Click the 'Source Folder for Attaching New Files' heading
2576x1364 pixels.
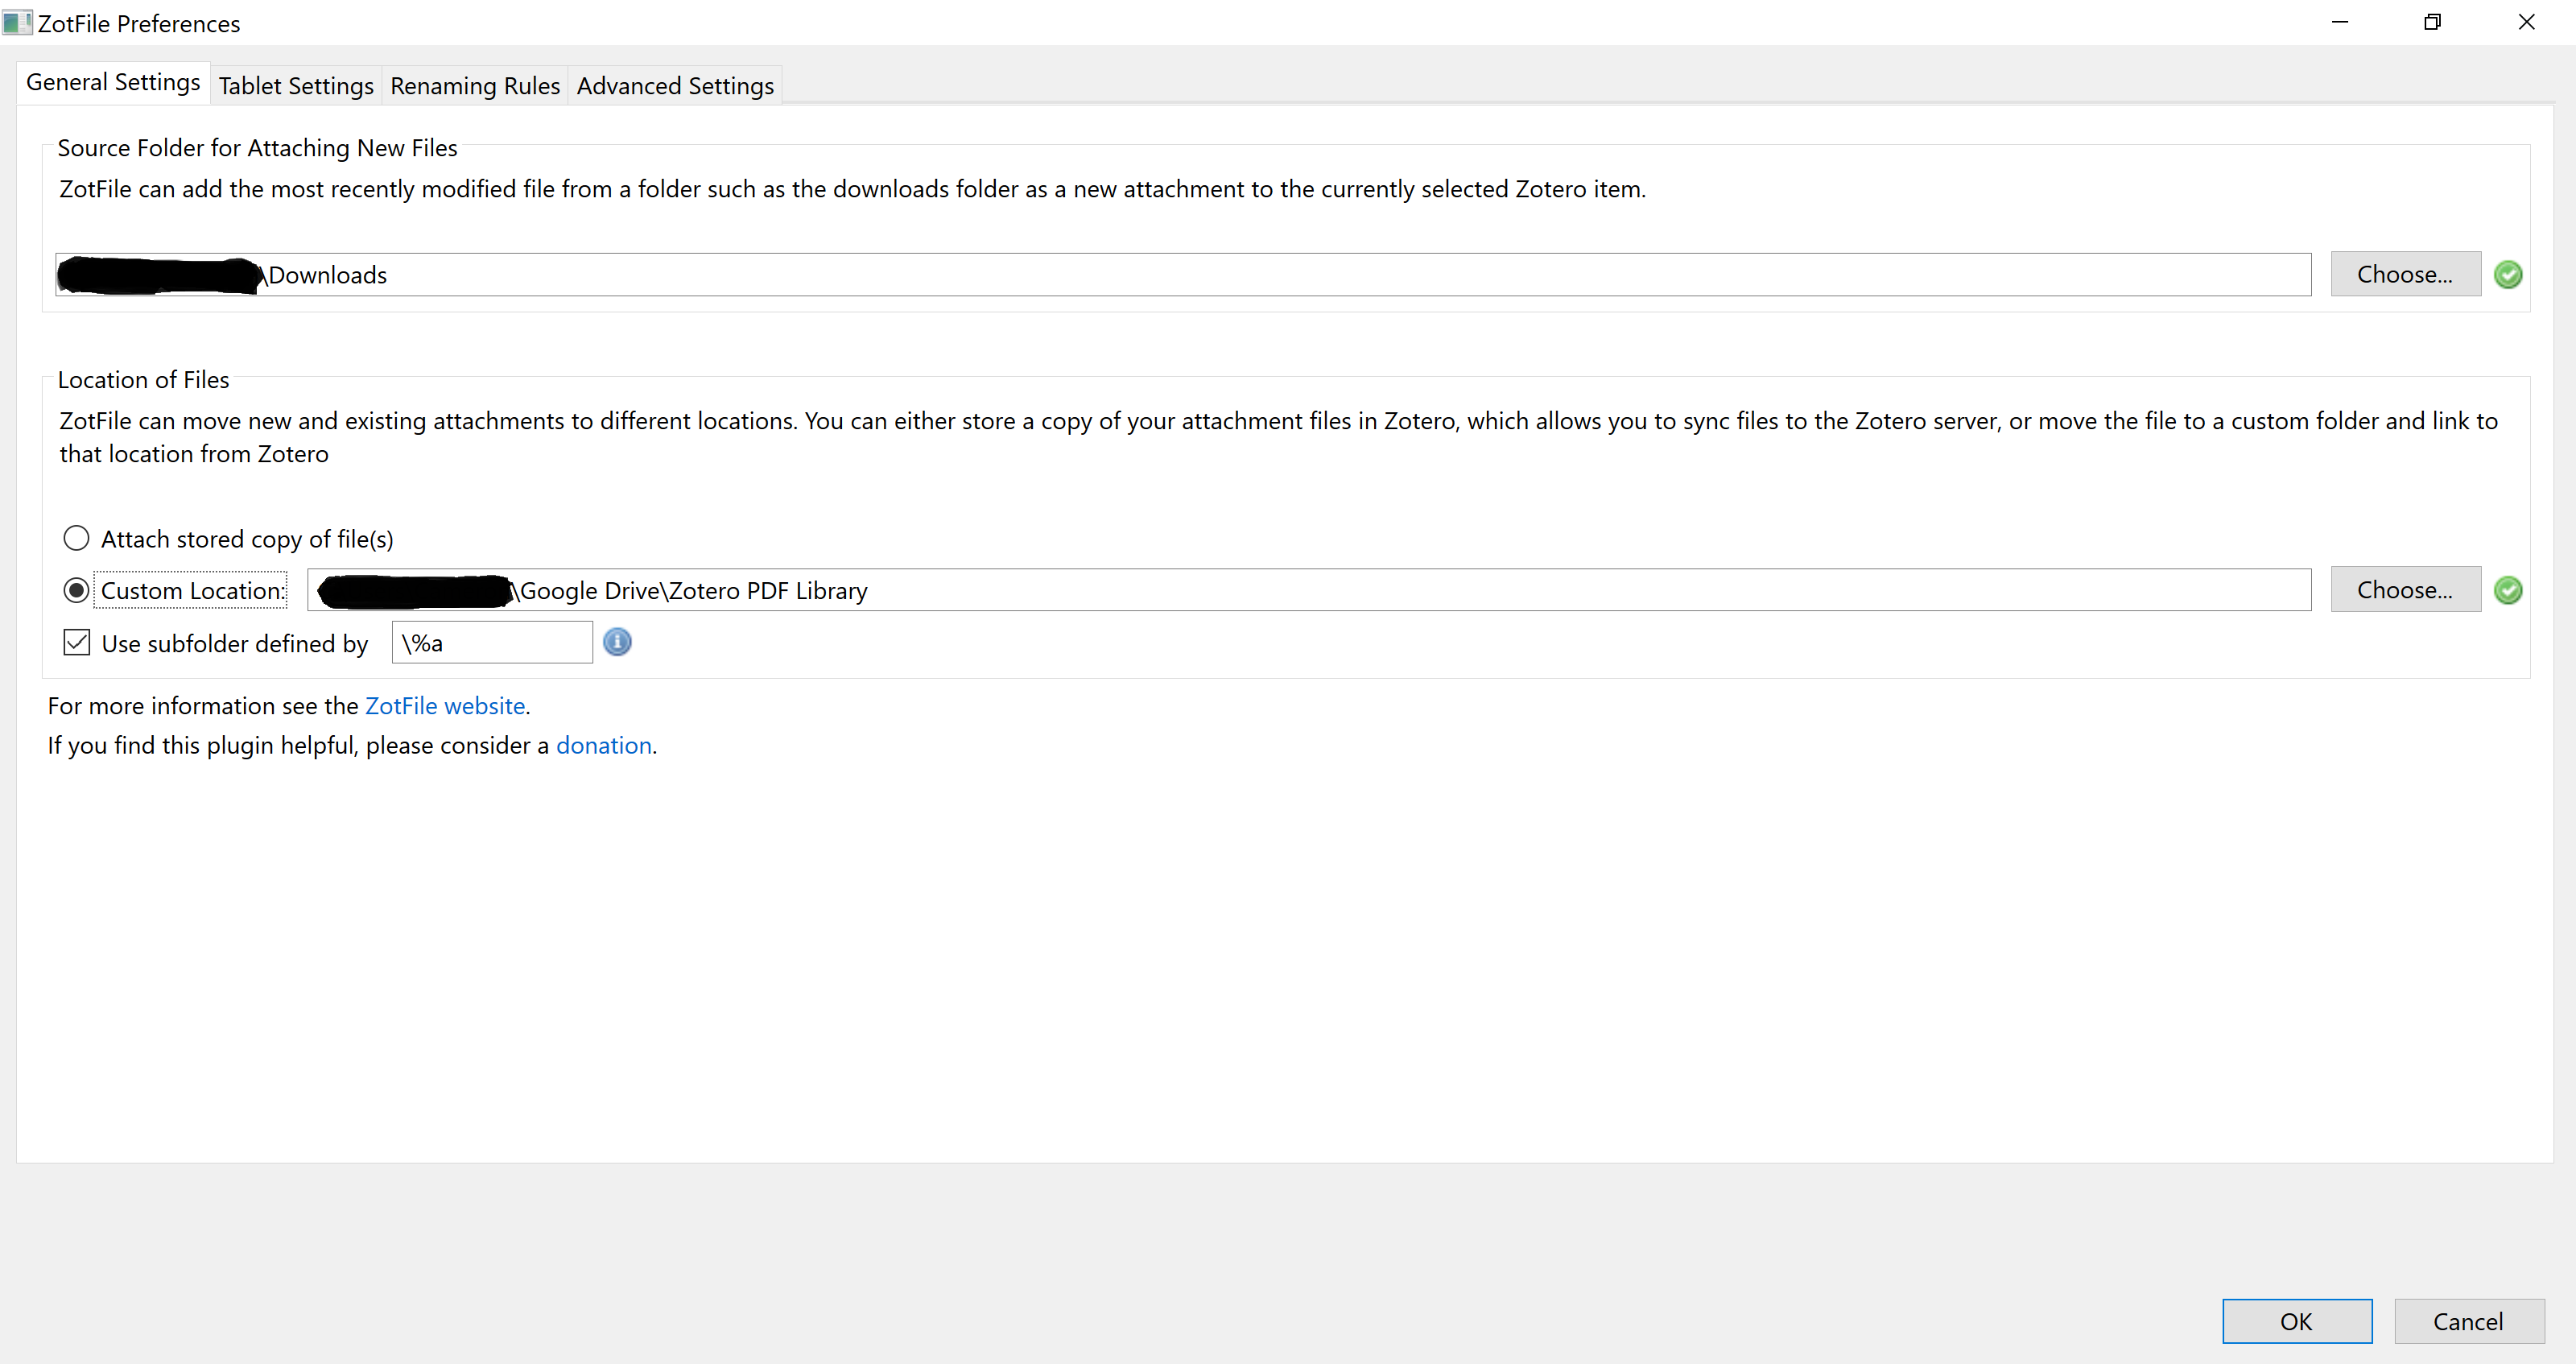coord(257,148)
